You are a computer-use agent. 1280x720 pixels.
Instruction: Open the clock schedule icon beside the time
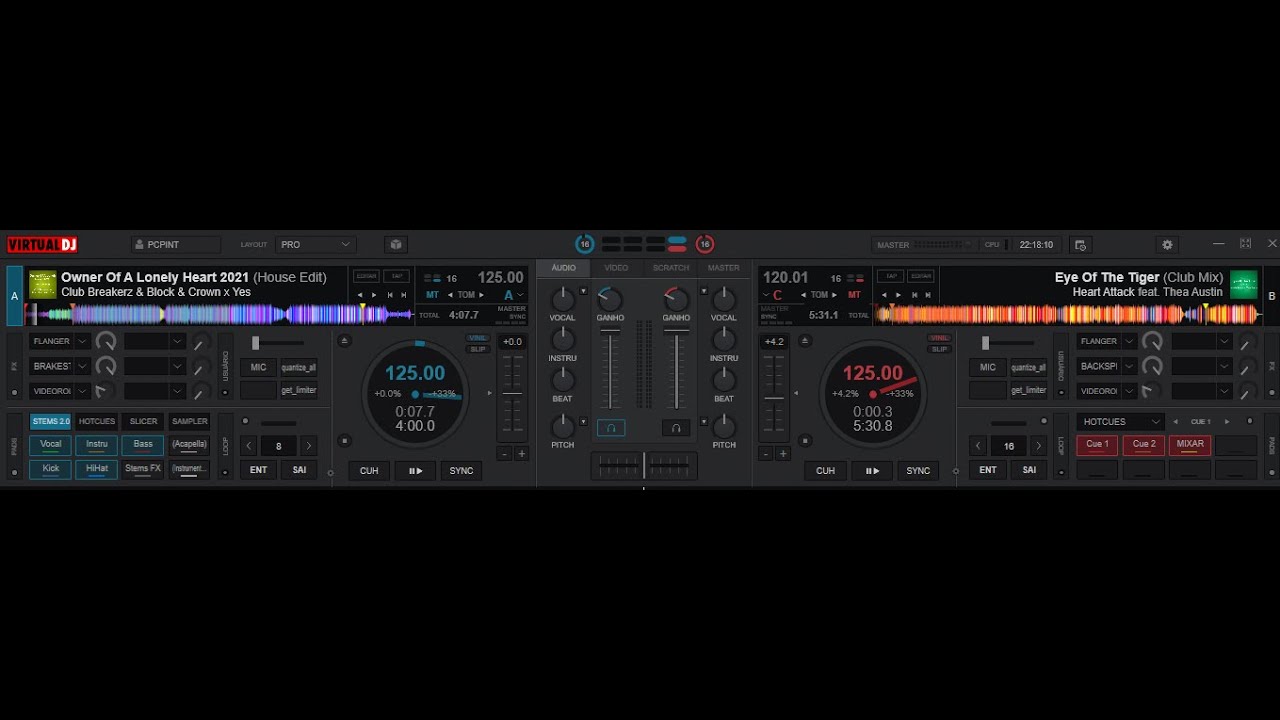(x=1080, y=245)
